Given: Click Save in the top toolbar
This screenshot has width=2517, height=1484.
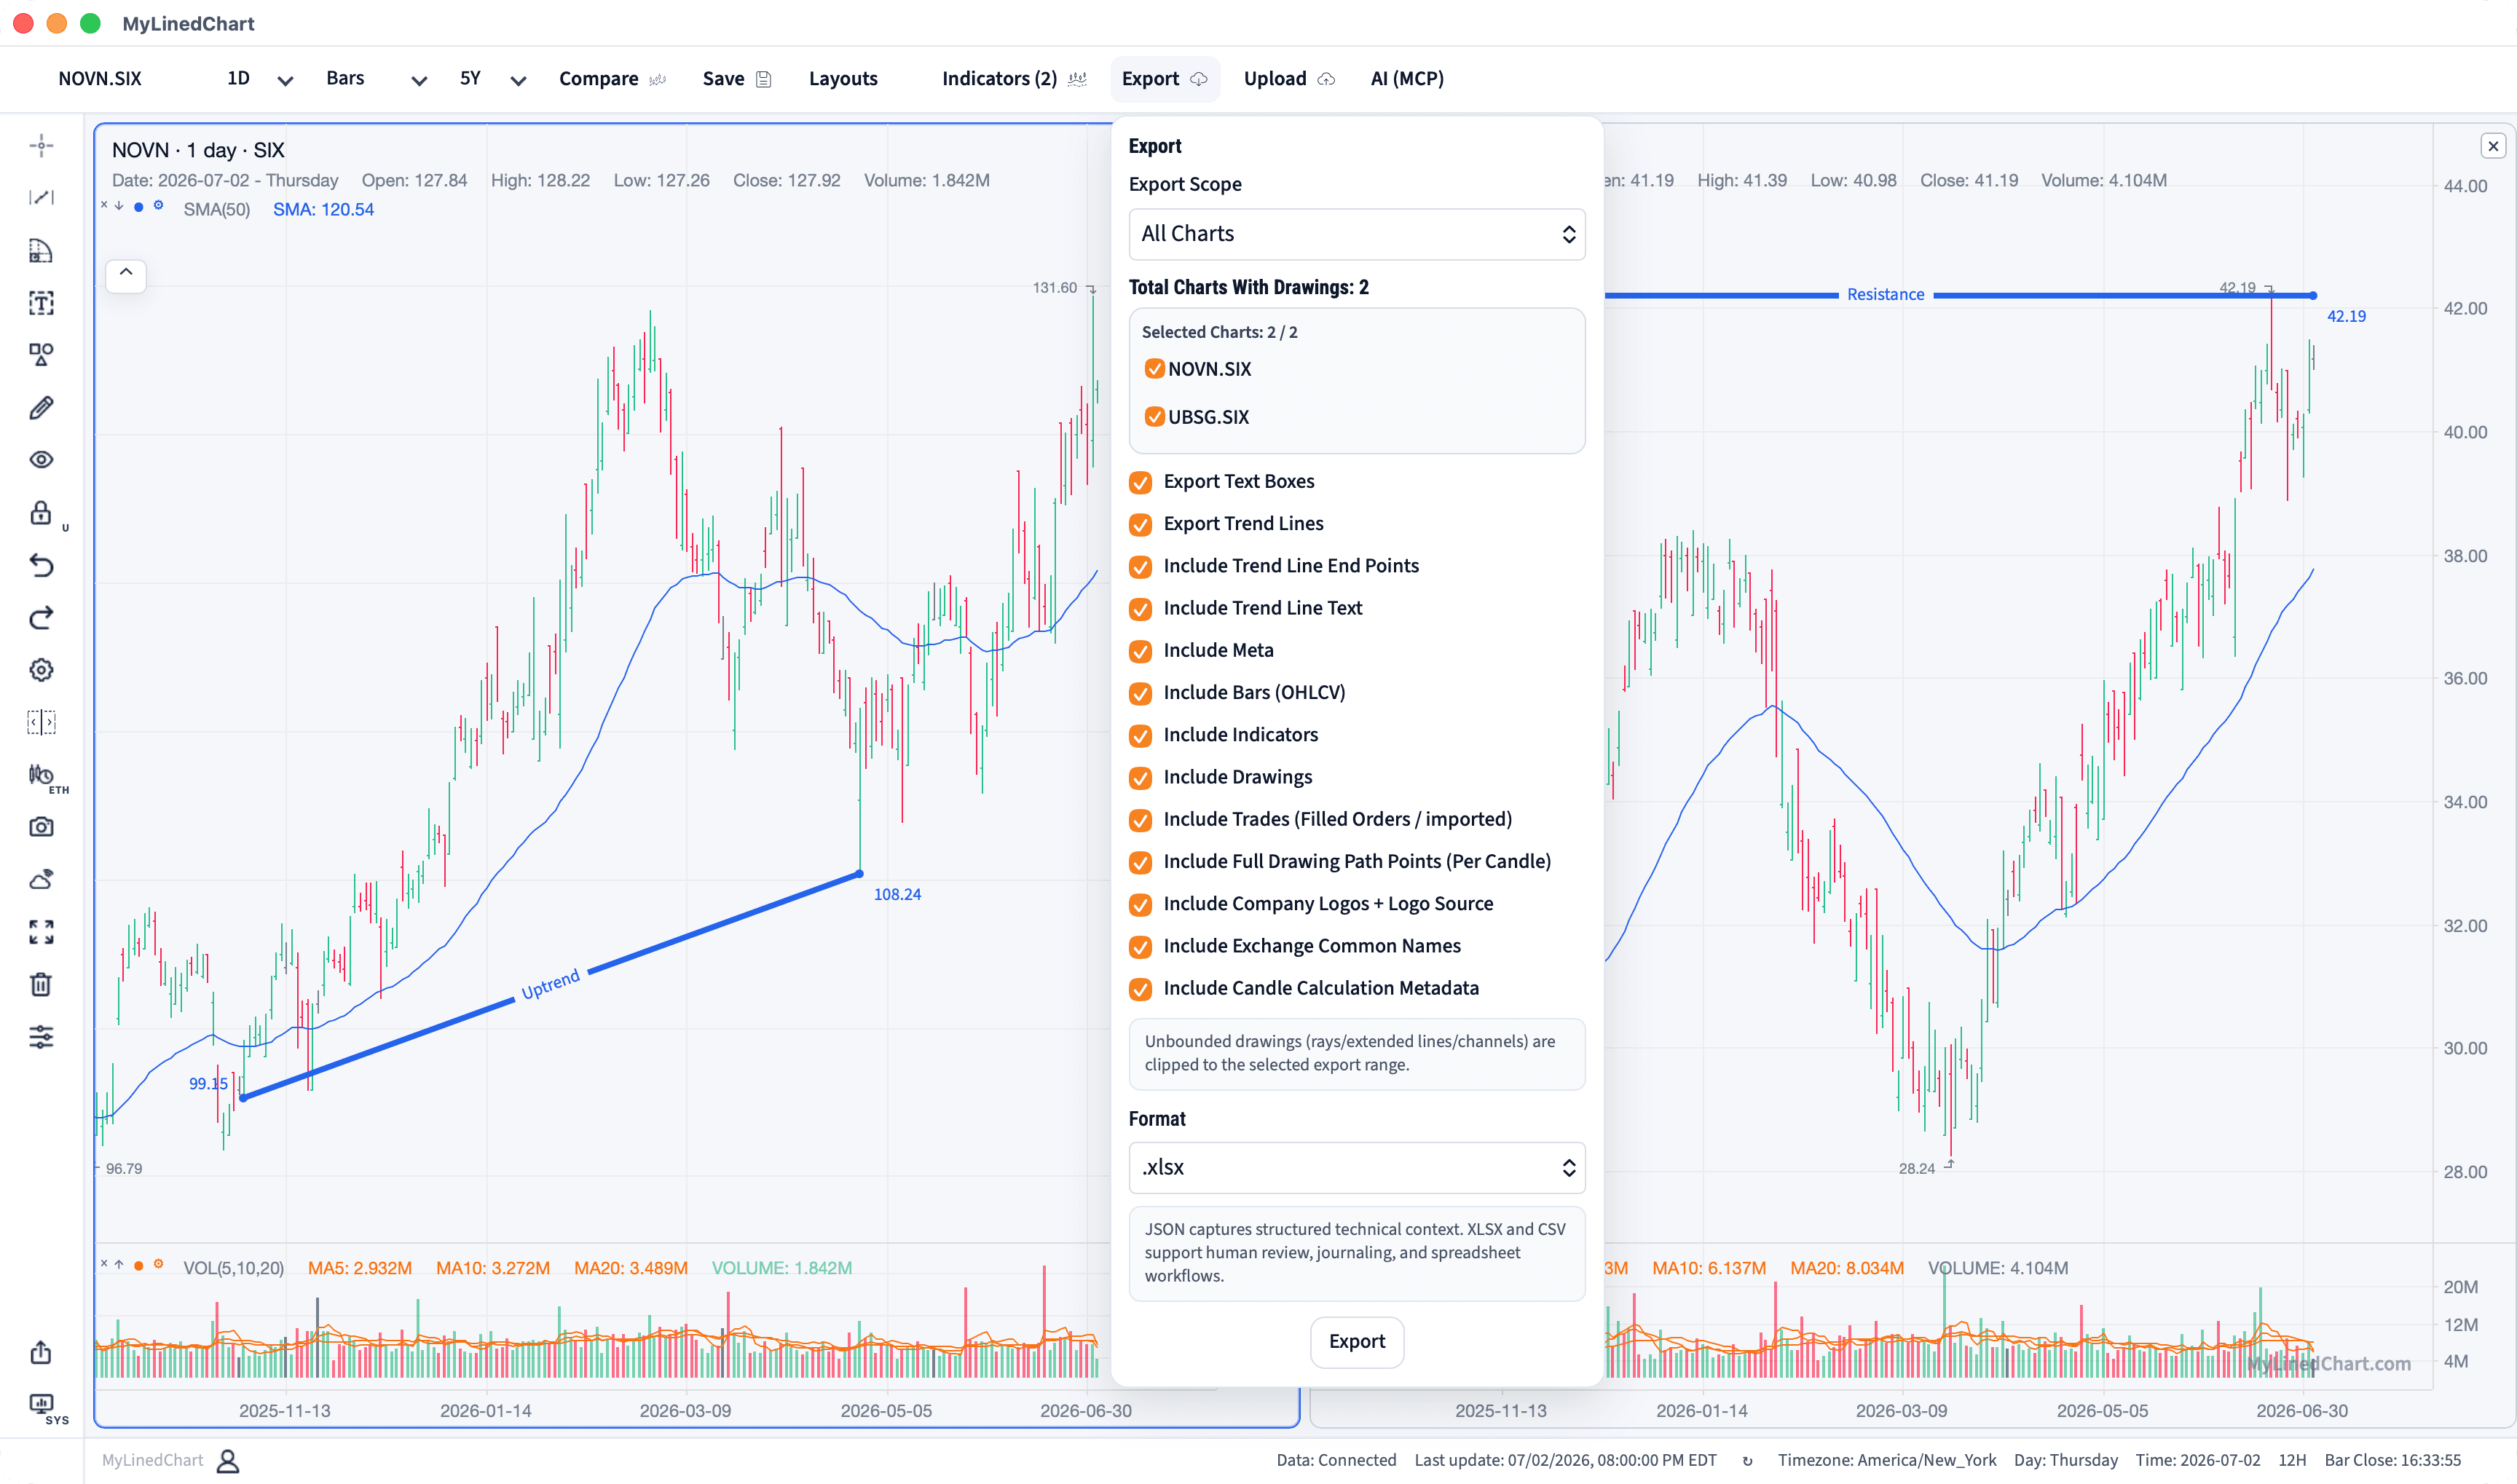Looking at the screenshot, I should [736, 79].
